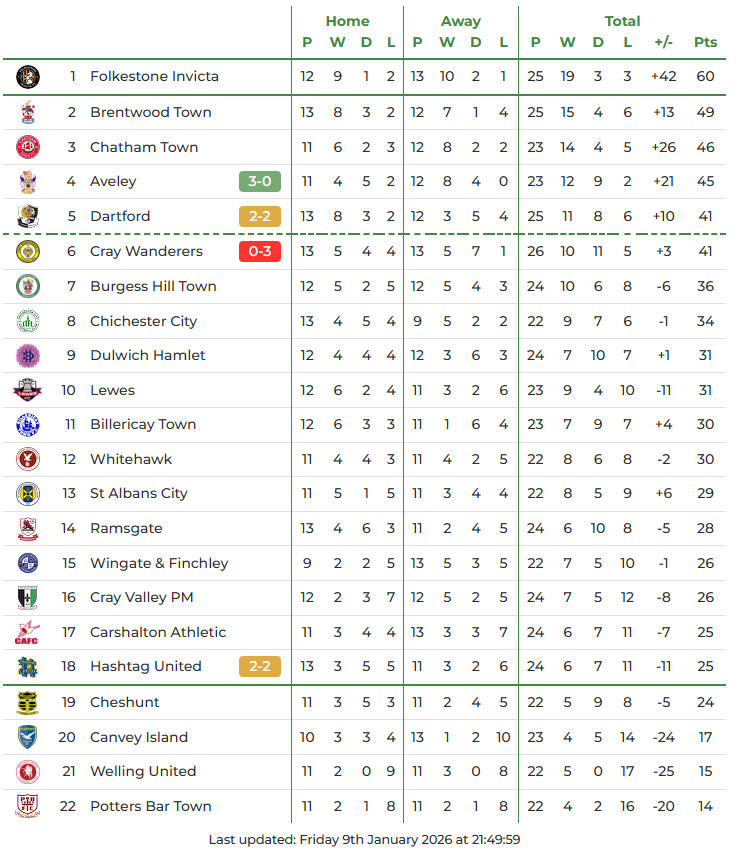This screenshot has height=859, width=739.
Task: Sort table by the Pts column header
Action: coord(706,42)
